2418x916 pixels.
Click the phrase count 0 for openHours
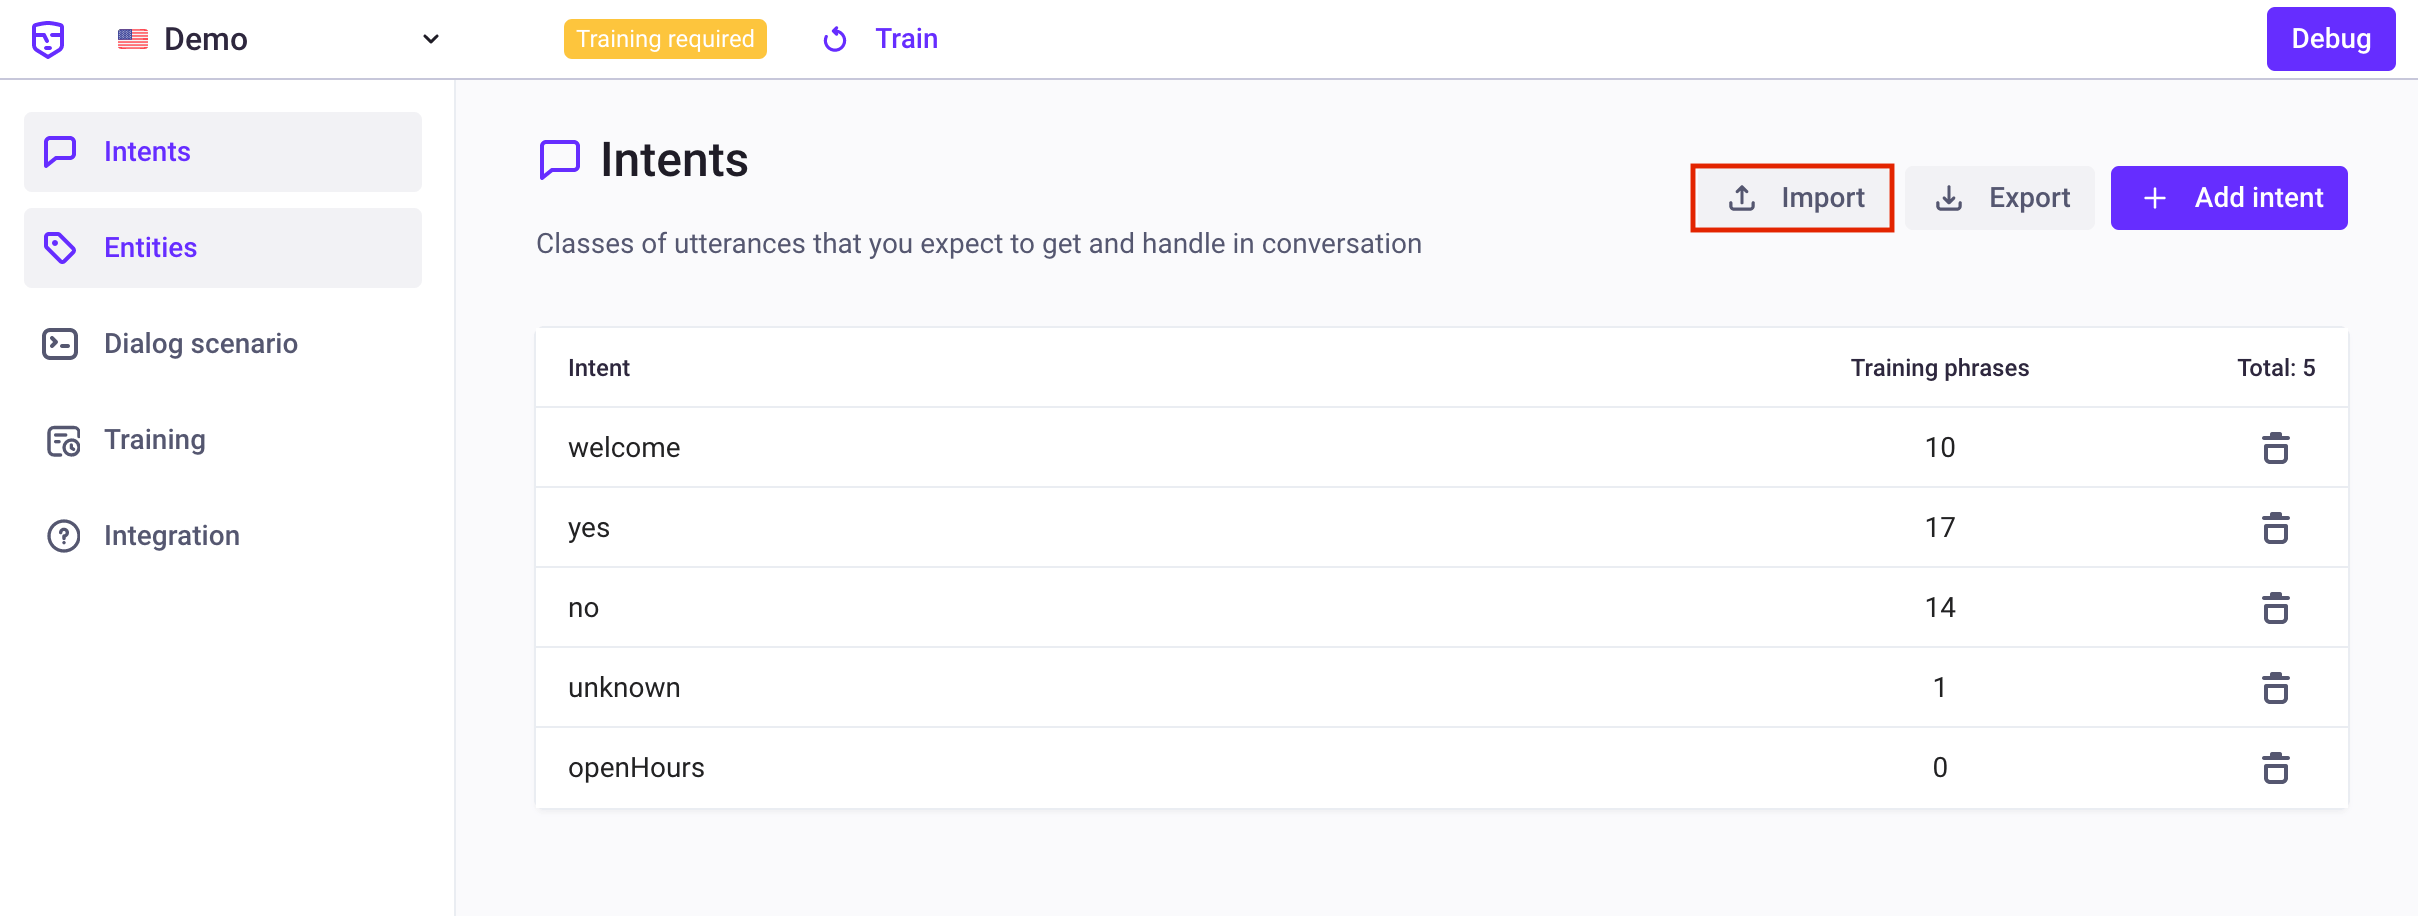[1940, 767]
